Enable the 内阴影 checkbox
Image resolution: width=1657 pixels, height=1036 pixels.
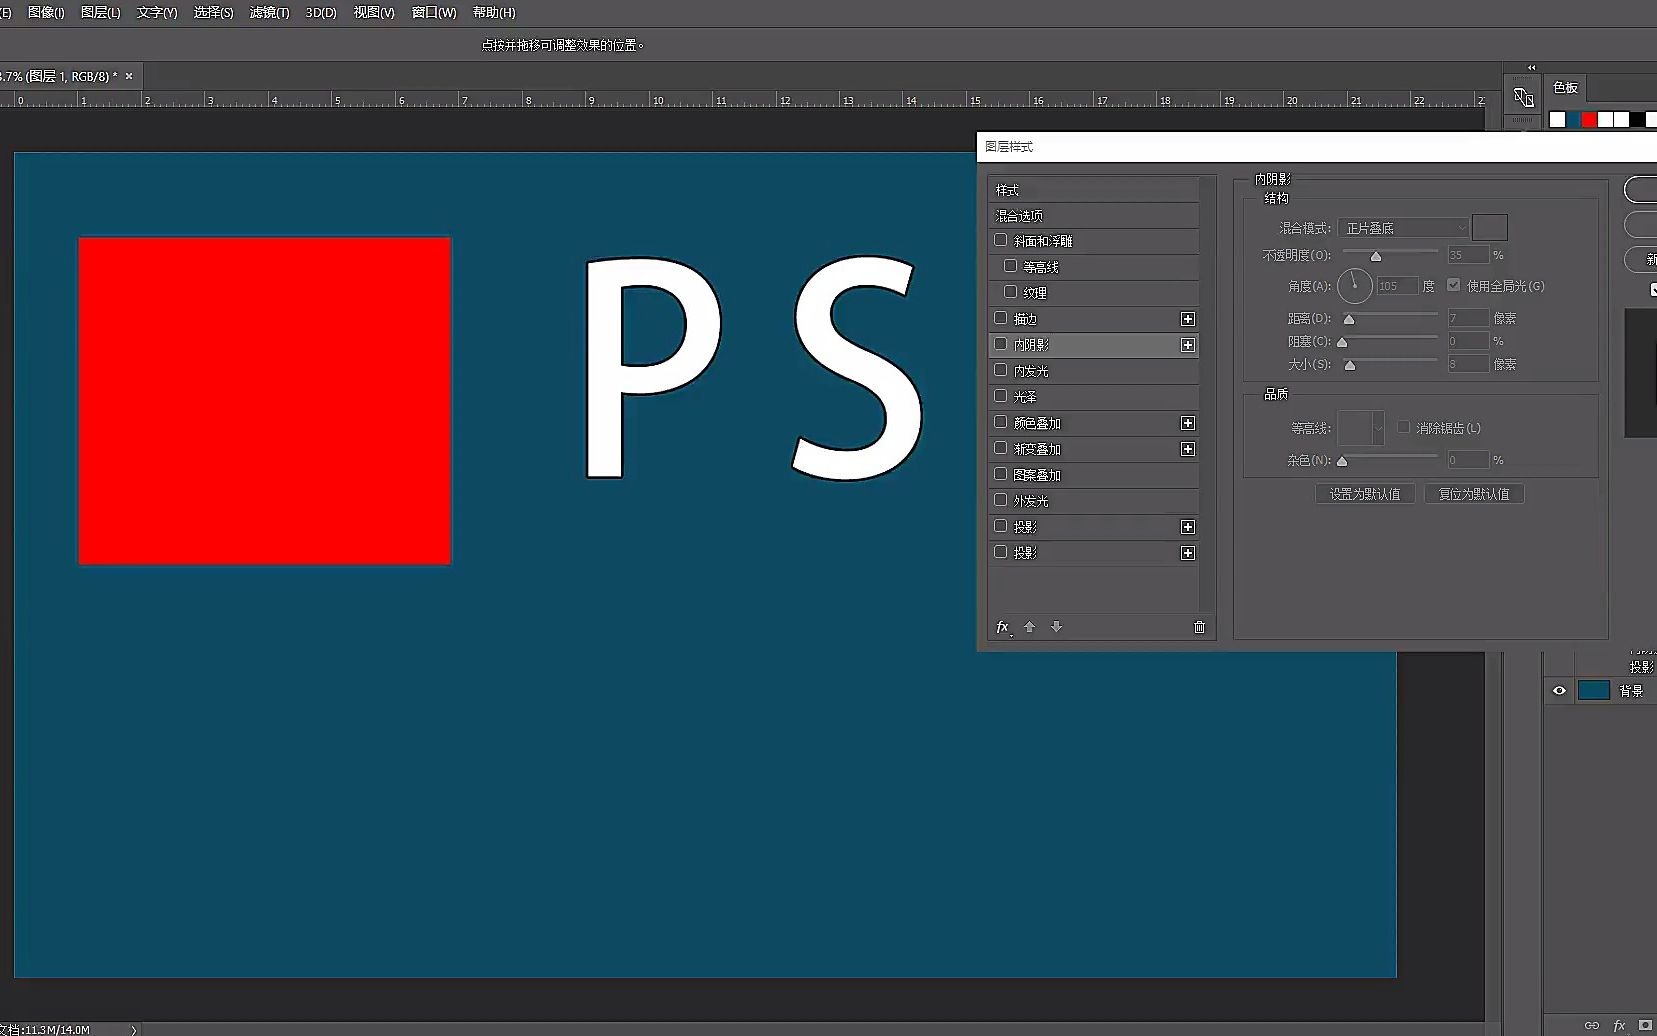pyautogui.click(x=1001, y=344)
